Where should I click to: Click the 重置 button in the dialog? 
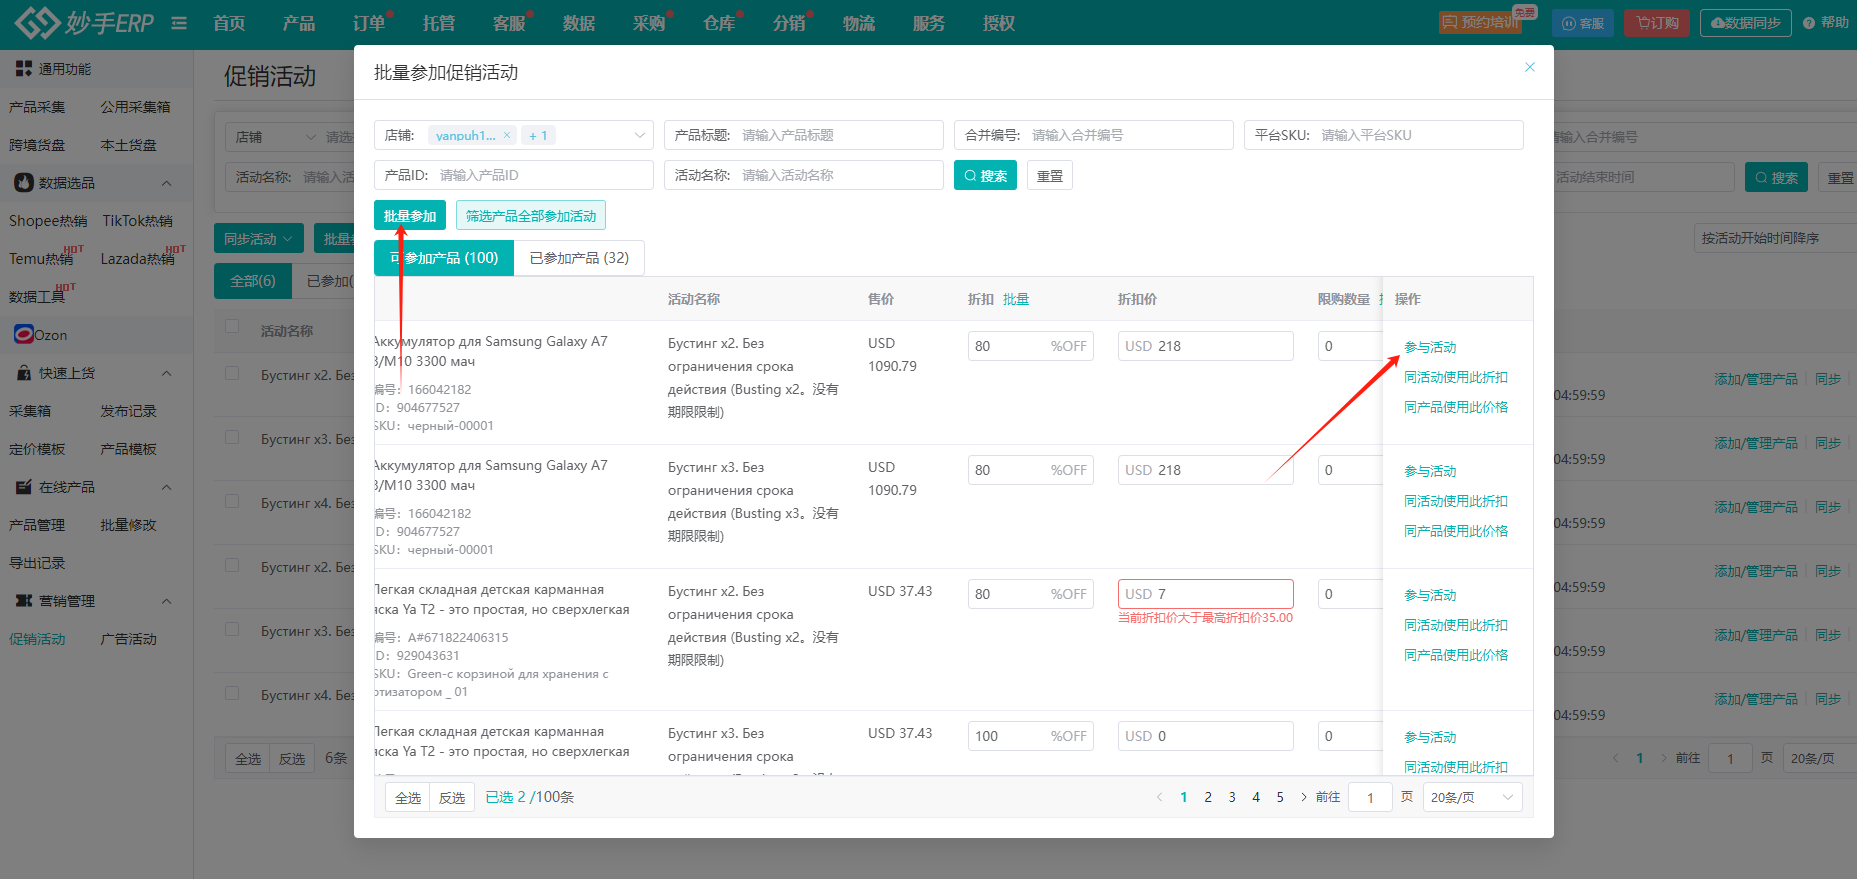tap(1050, 175)
